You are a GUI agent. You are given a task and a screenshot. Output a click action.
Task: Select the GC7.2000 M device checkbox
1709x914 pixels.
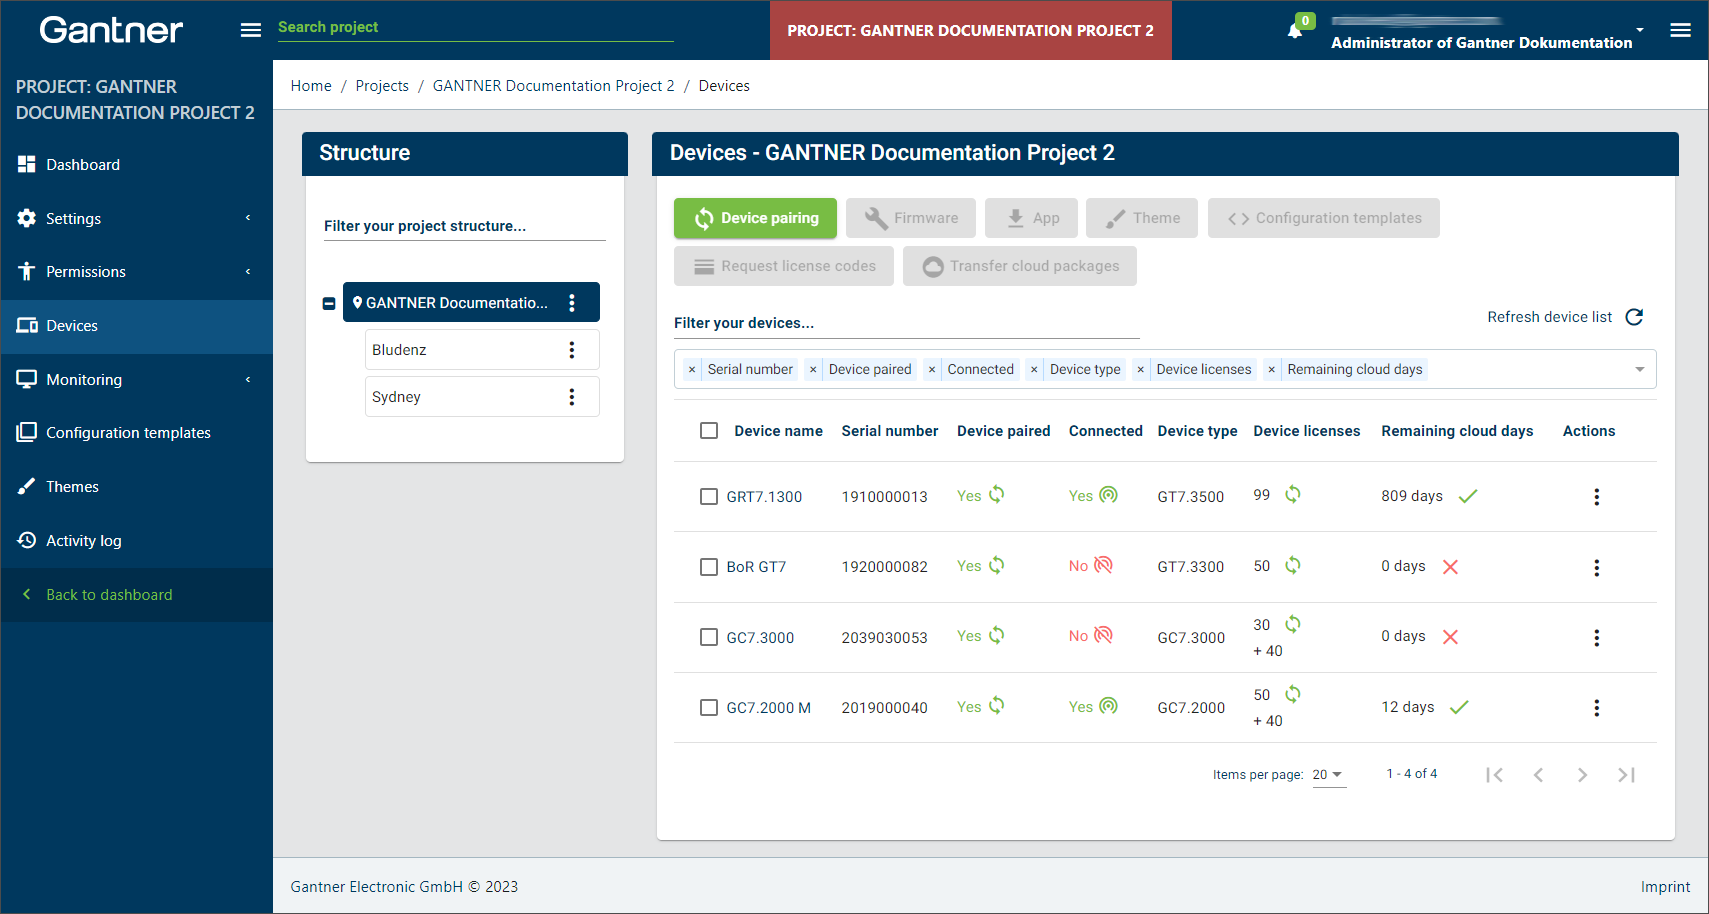(709, 708)
